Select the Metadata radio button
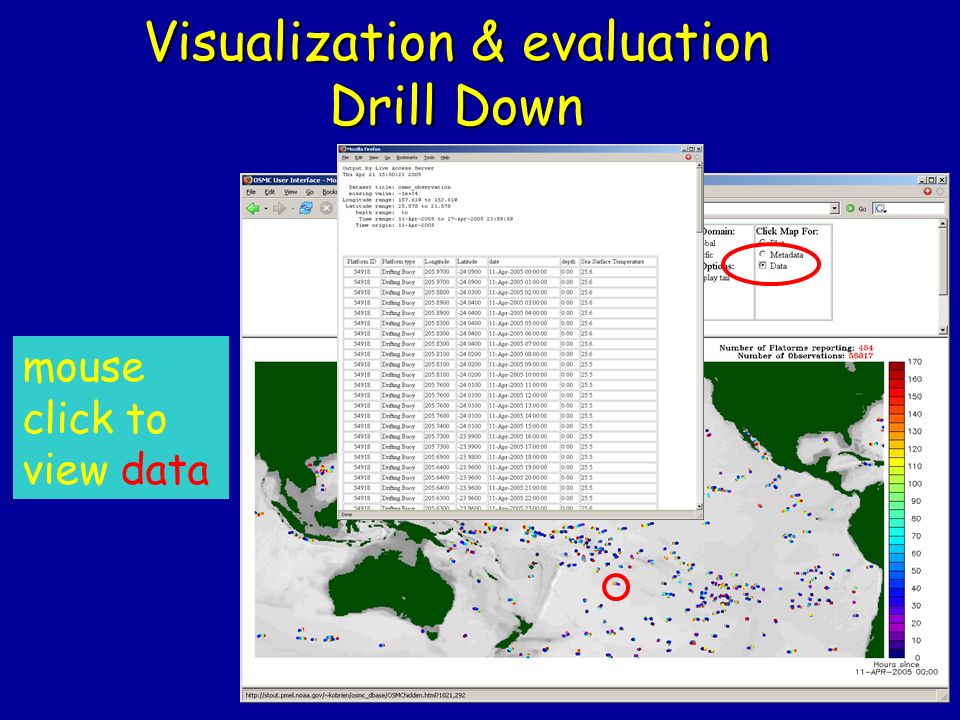This screenshot has width=960, height=720. [762, 254]
